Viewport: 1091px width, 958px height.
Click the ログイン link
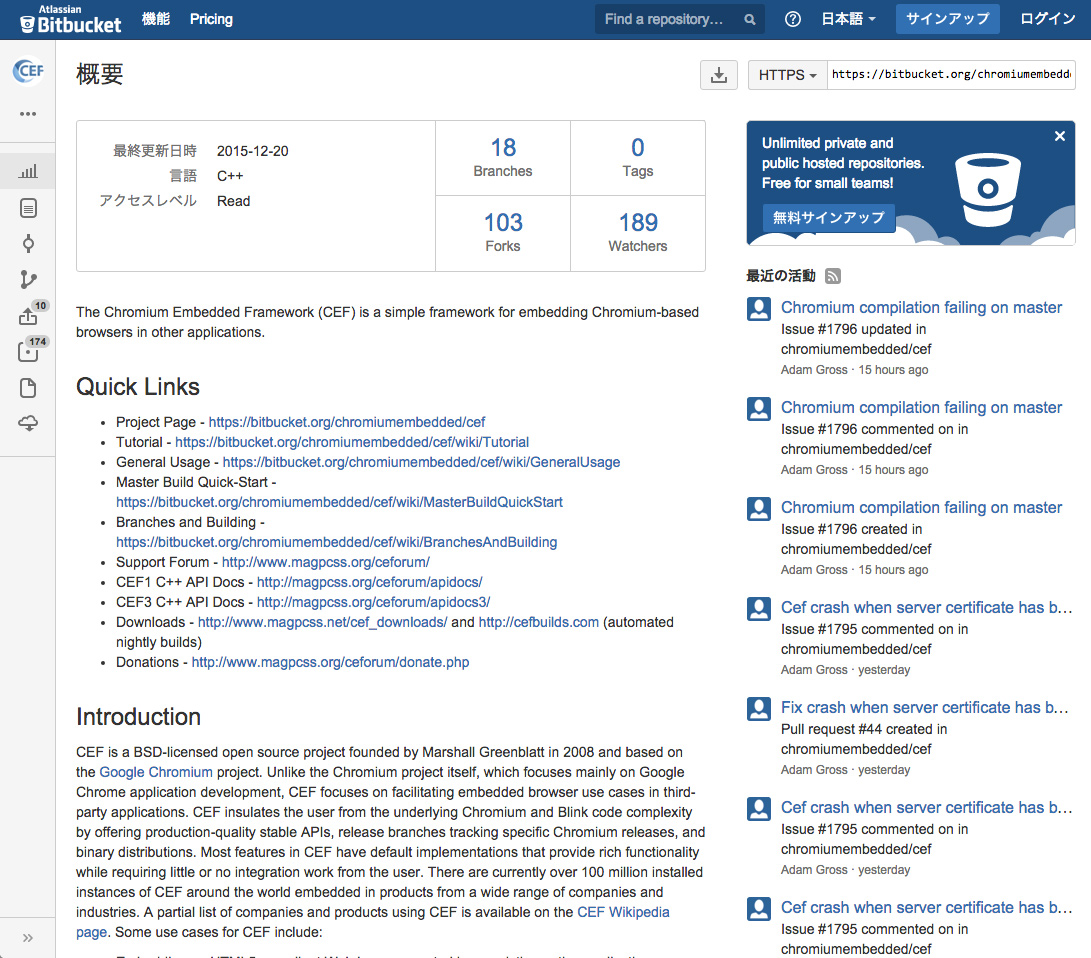pos(1047,19)
